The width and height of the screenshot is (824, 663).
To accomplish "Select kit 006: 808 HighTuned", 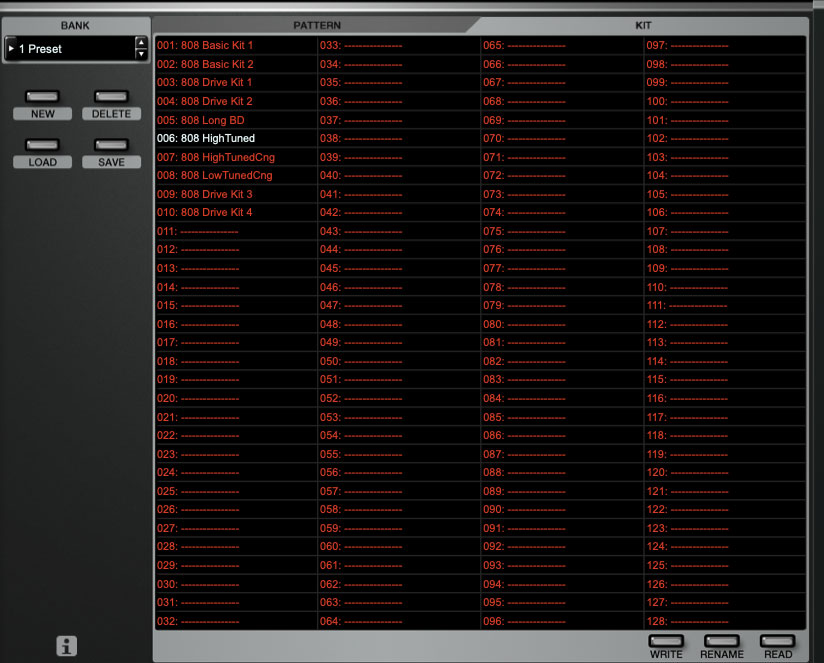I will (x=236, y=138).
